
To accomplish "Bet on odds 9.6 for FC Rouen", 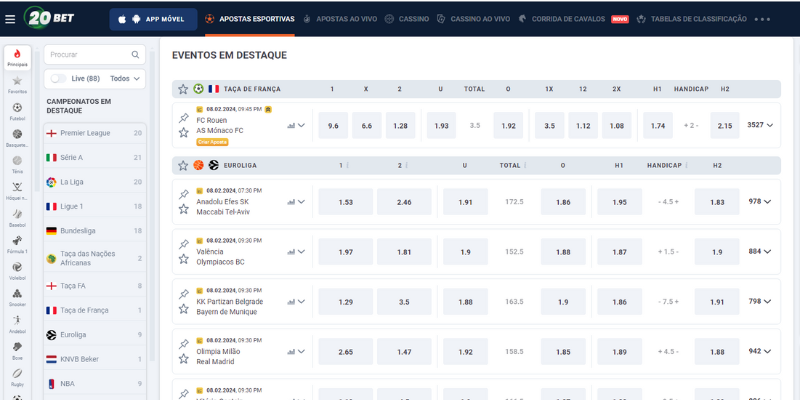I will pos(333,126).
